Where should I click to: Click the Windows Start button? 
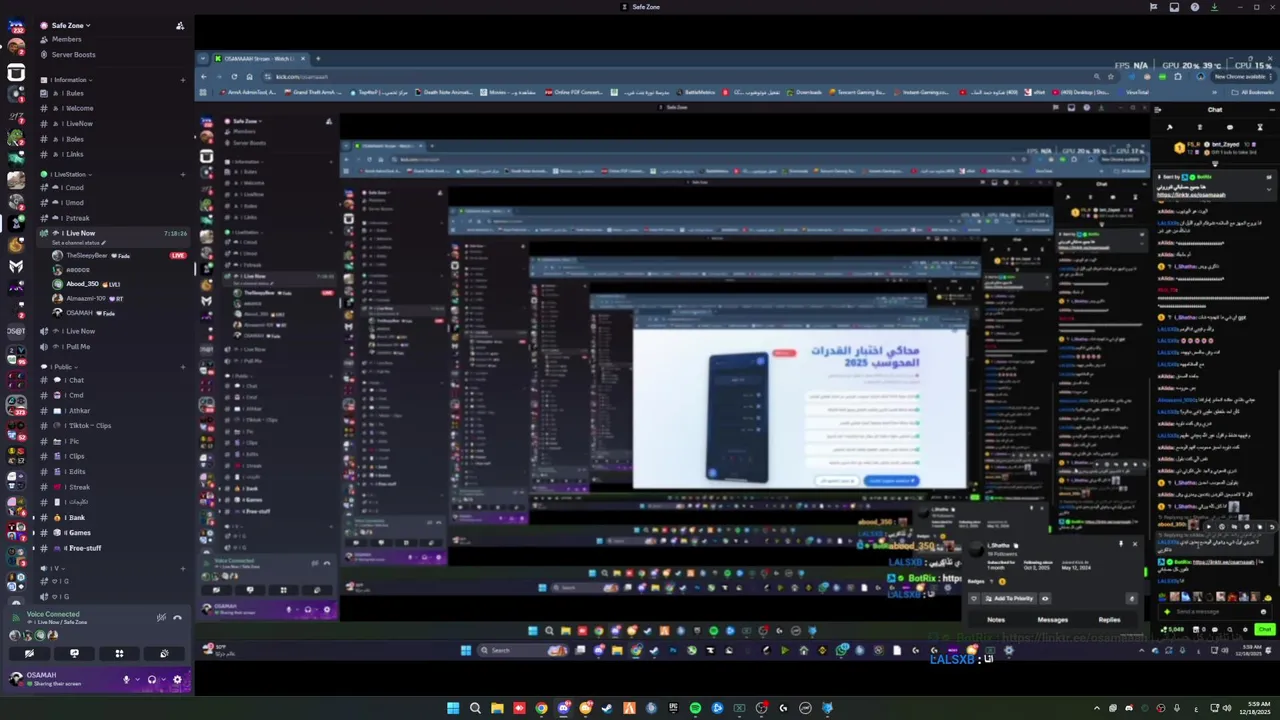click(453, 708)
